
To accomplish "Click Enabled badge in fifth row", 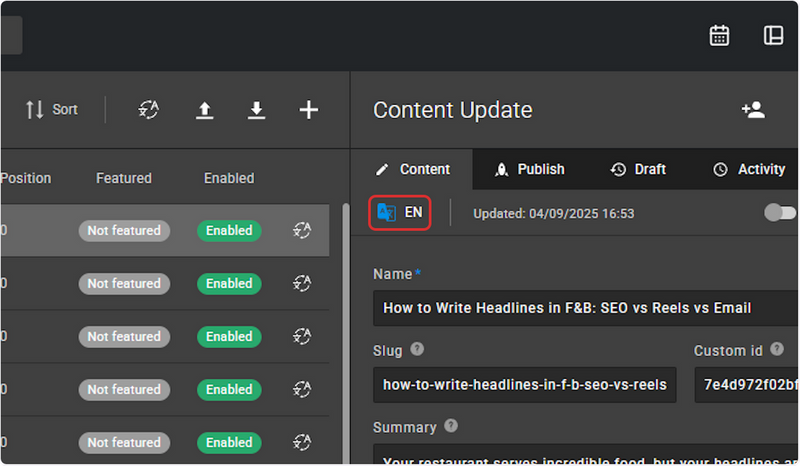I will click(229, 443).
